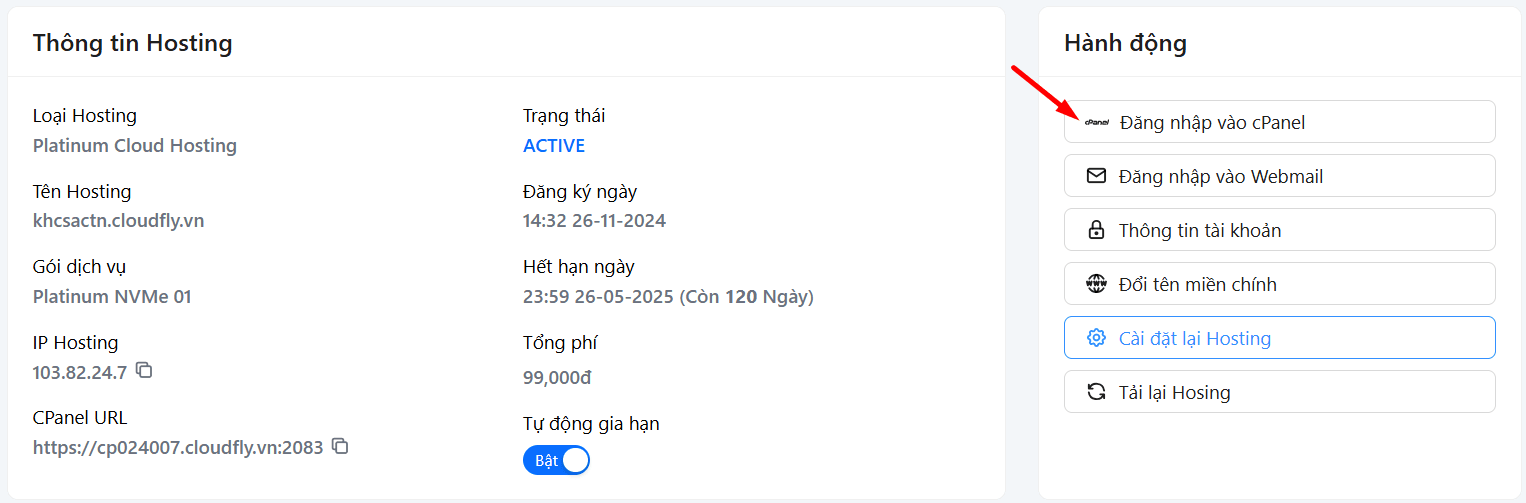Click the Thông tin Hosting heading
The width and height of the screenshot is (1526, 503).
pos(132,43)
